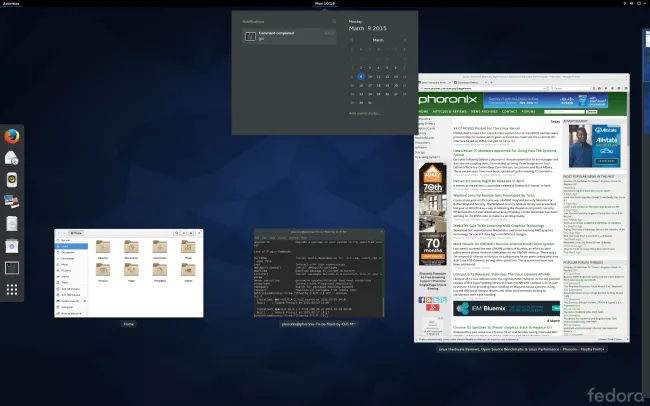Open the Public folder in Files window
The height and width of the screenshot is (406, 650).
click(131, 272)
